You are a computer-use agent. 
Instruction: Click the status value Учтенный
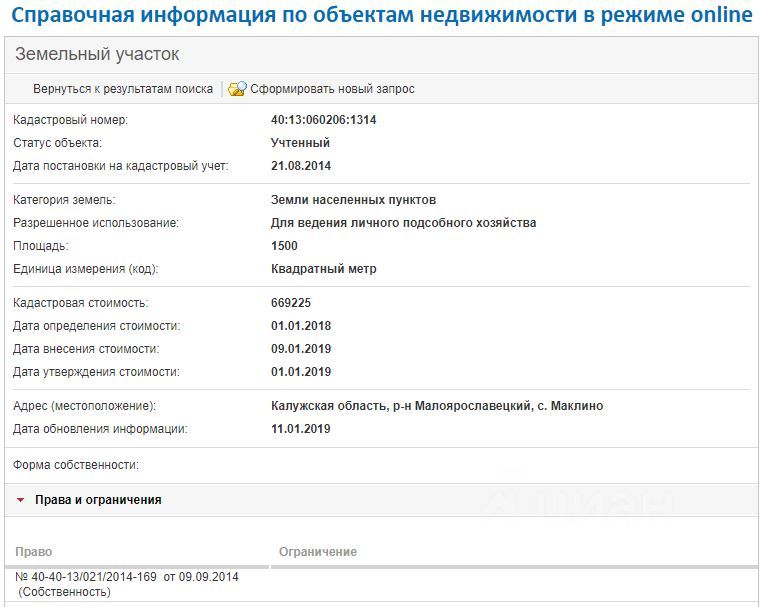(x=300, y=143)
